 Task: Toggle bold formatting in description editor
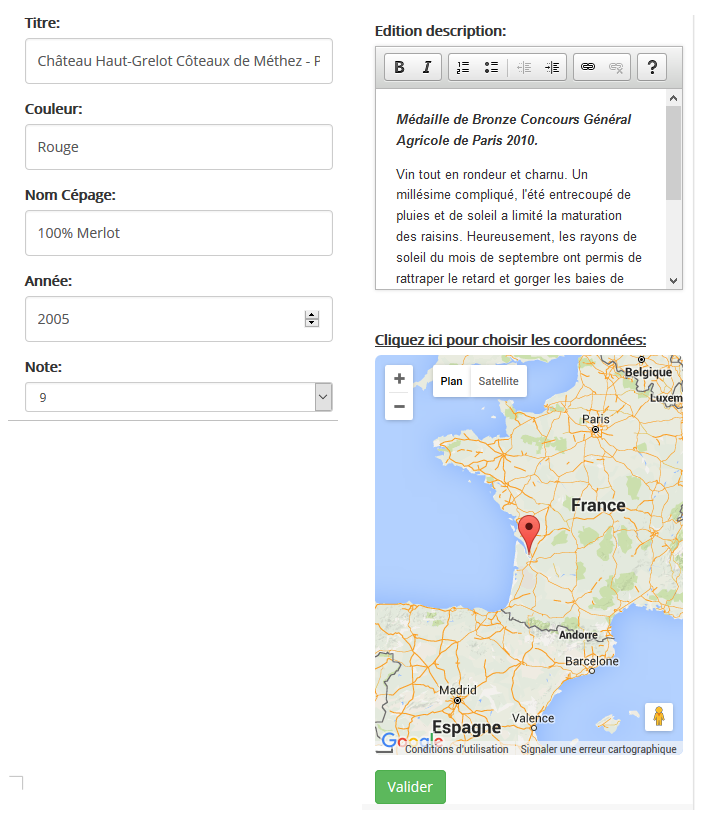click(399, 67)
